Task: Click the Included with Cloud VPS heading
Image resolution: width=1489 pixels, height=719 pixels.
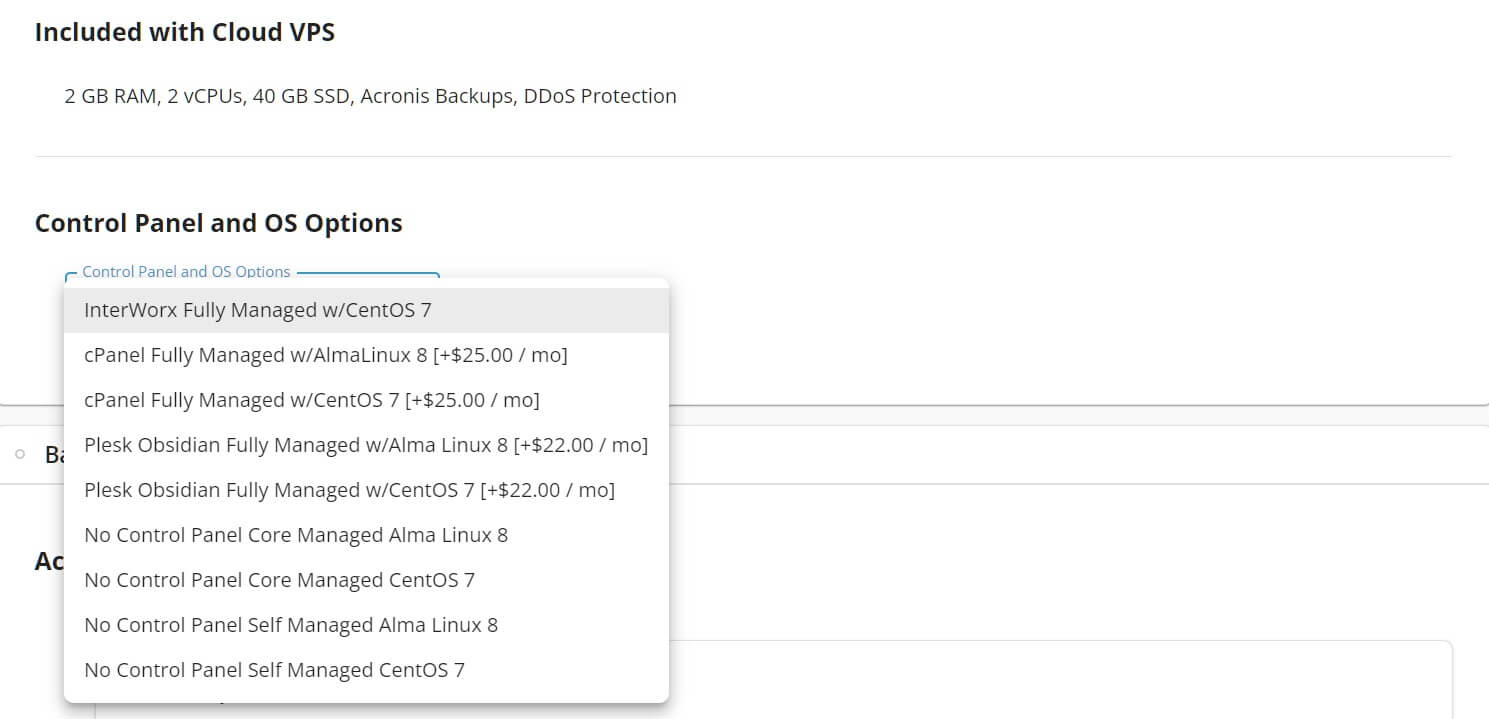Action: coord(185,32)
